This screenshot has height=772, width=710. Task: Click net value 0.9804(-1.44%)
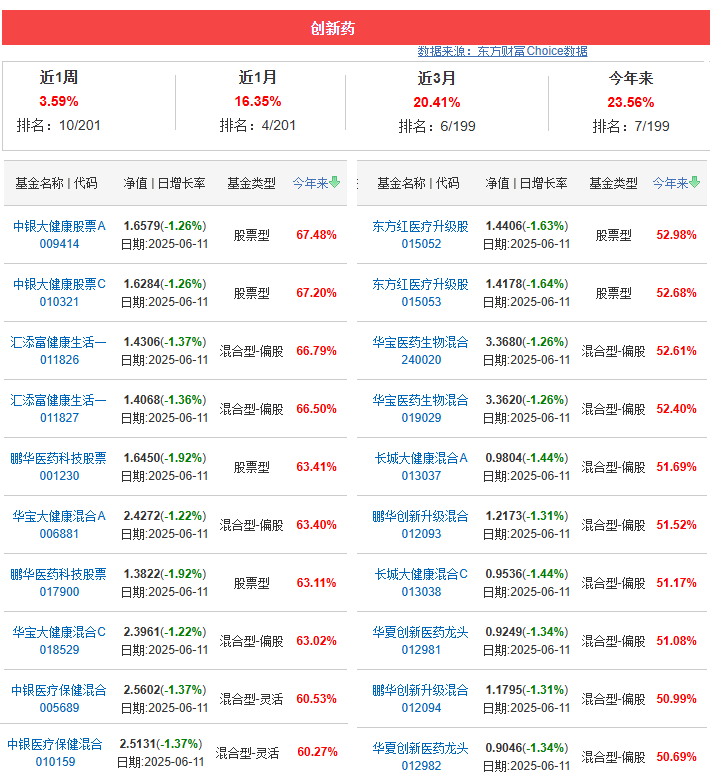pyautogui.click(x=526, y=458)
